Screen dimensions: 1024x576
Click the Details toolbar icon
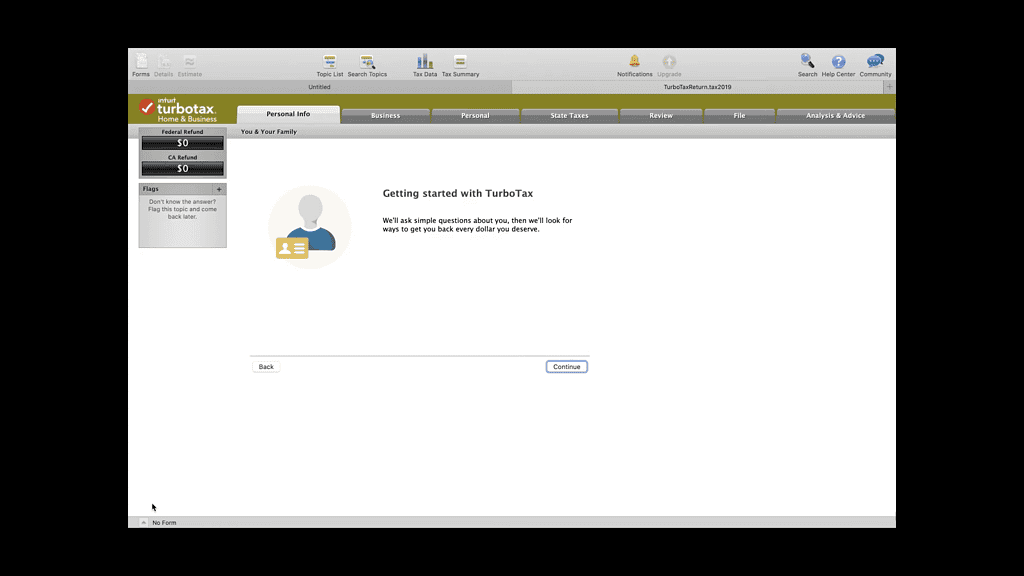(163, 65)
